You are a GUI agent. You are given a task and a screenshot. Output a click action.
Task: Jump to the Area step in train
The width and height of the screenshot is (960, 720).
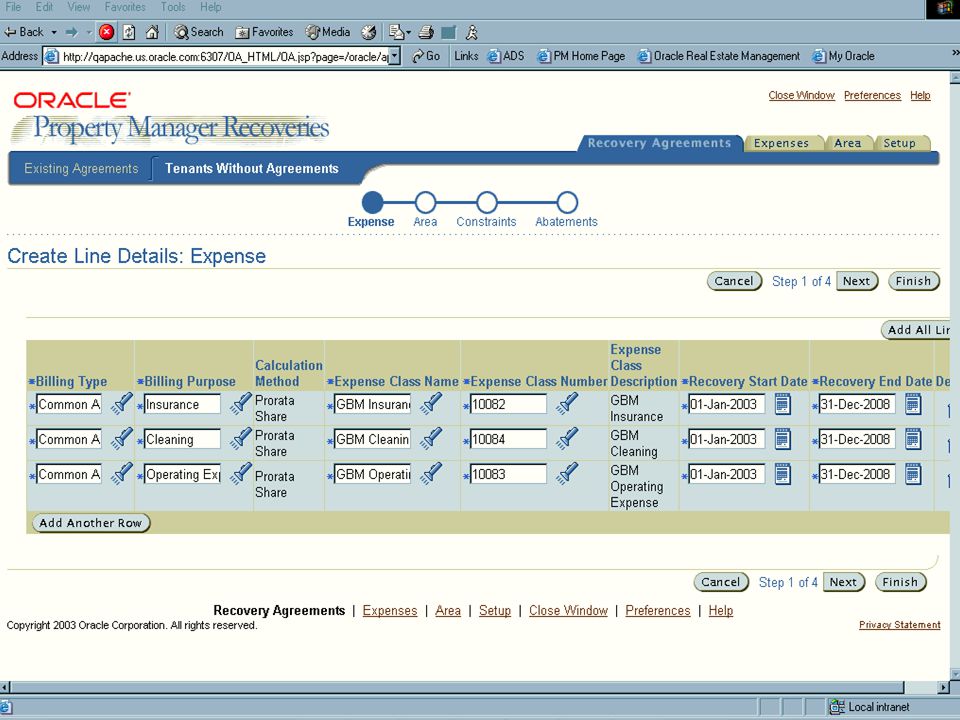click(425, 202)
